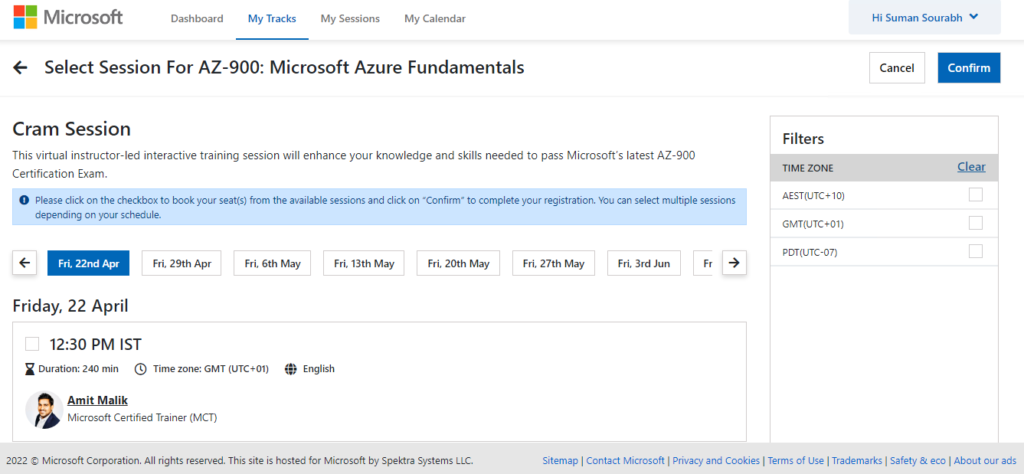Click the Duration: 240 min text
The height and width of the screenshot is (474, 1024).
[x=78, y=369]
